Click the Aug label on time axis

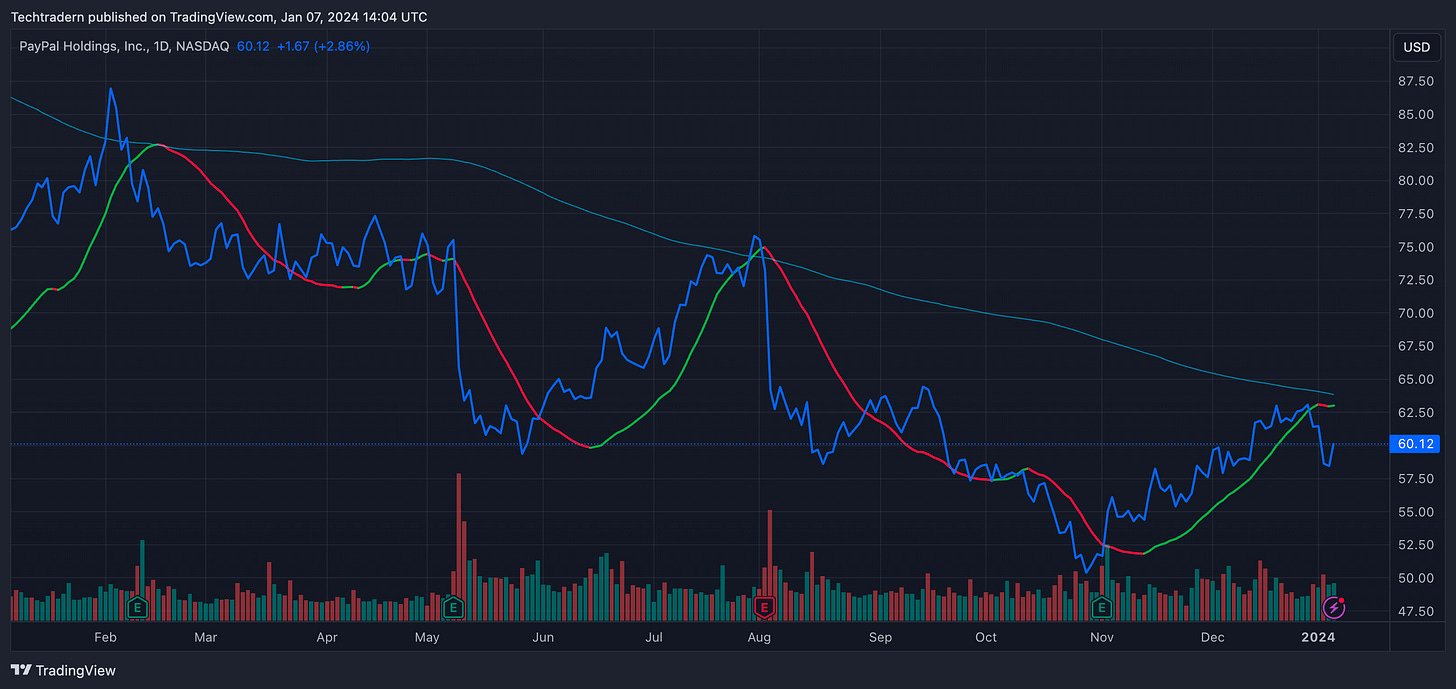point(759,636)
